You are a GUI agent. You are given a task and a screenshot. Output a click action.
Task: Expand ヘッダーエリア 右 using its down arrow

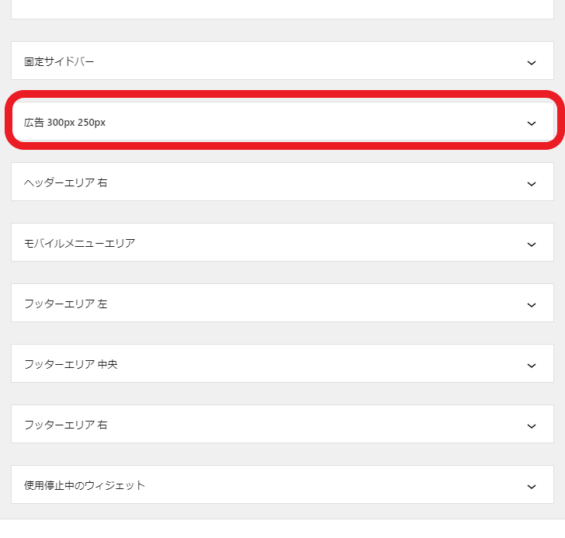click(531, 184)
